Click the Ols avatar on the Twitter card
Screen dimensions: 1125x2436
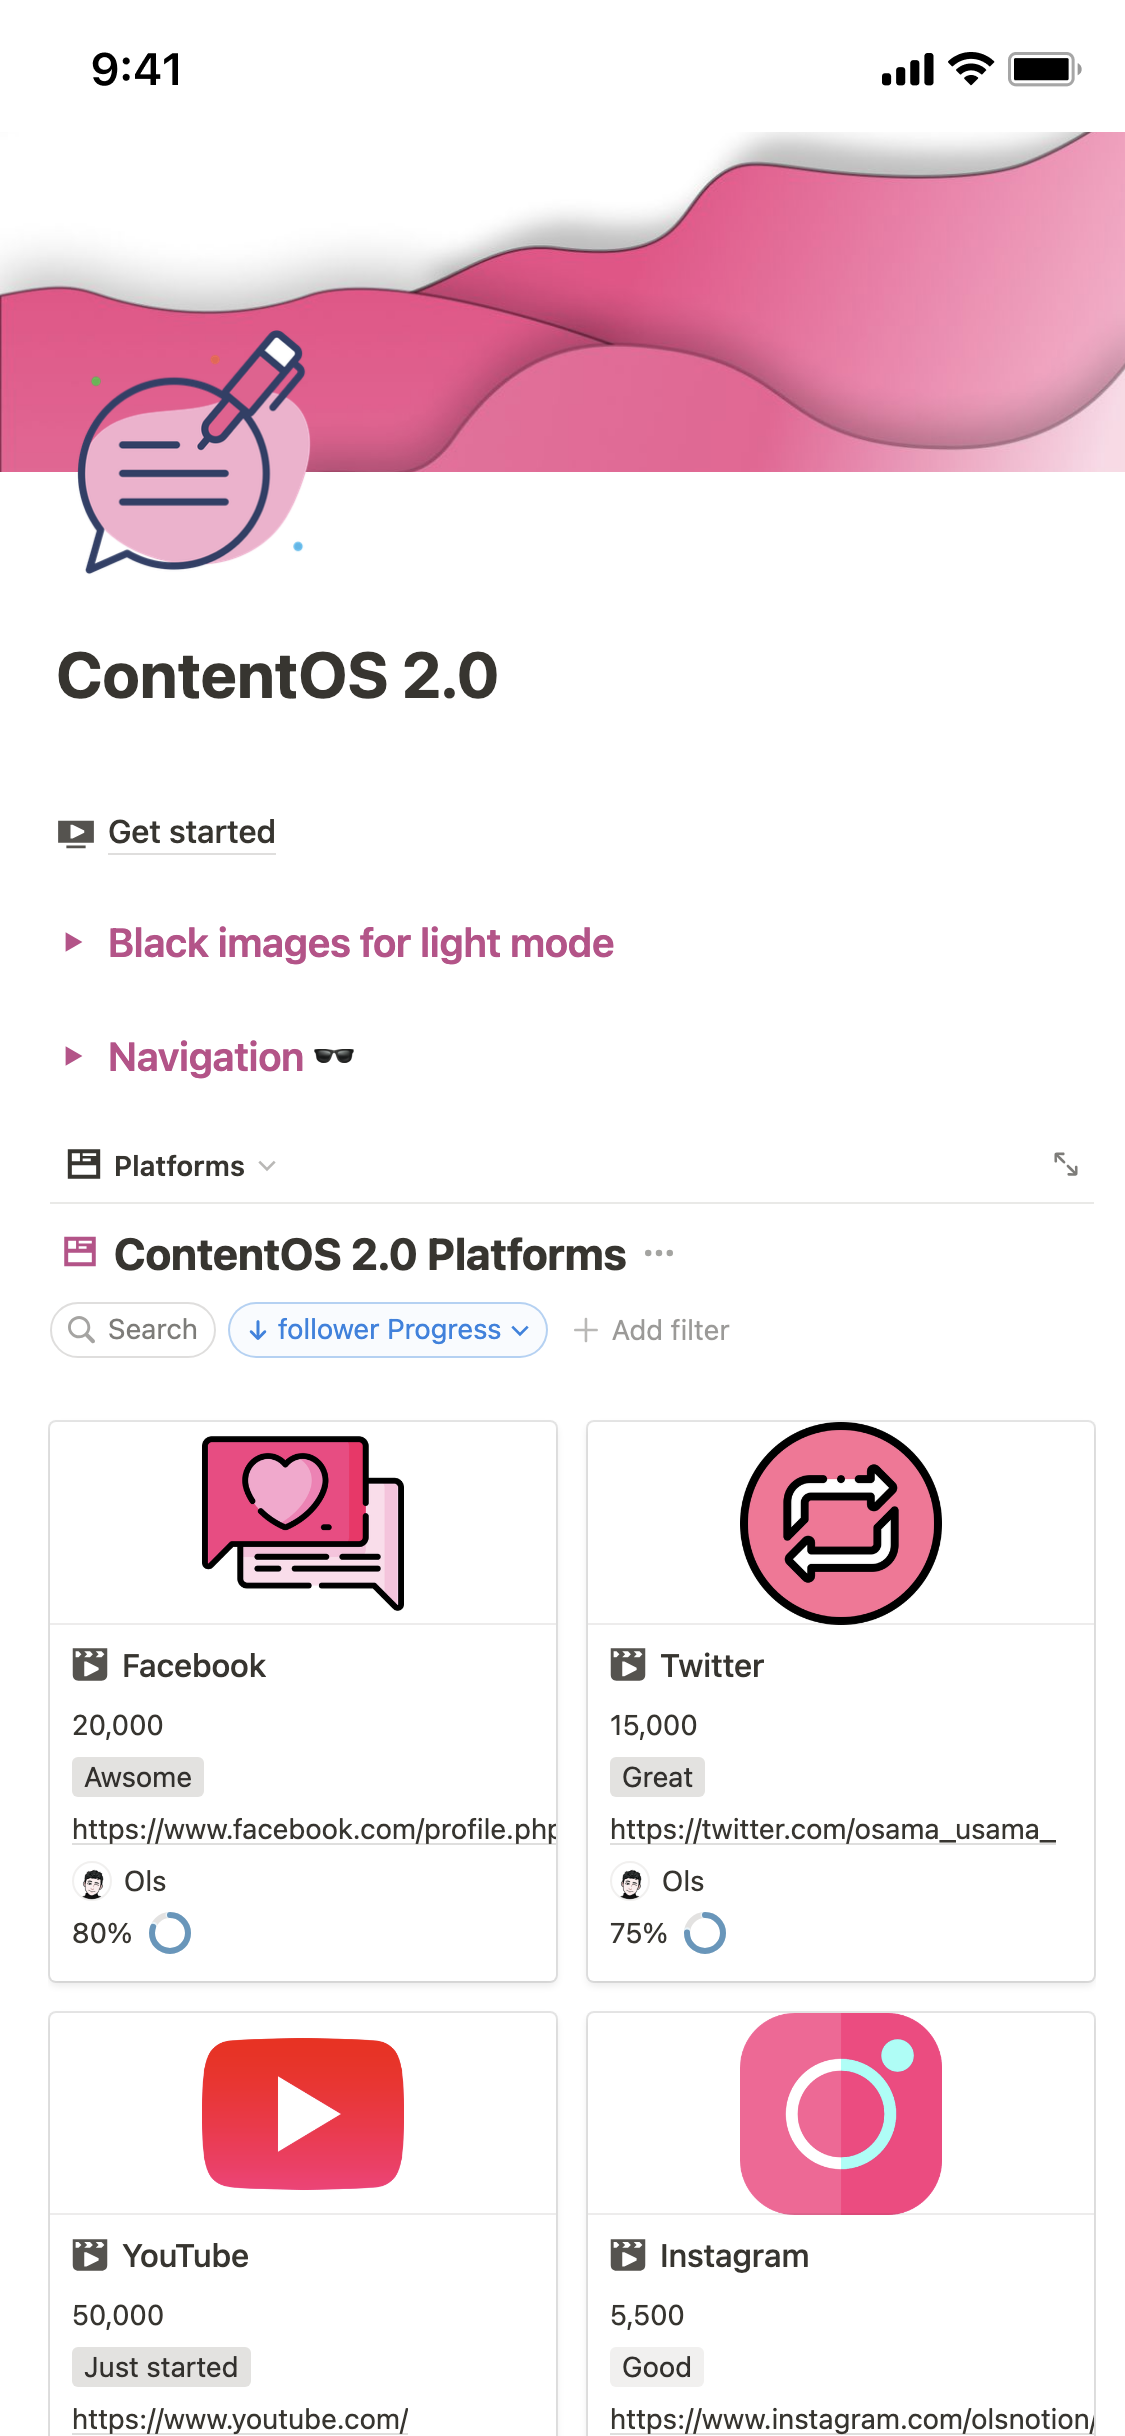[630, 1881]
